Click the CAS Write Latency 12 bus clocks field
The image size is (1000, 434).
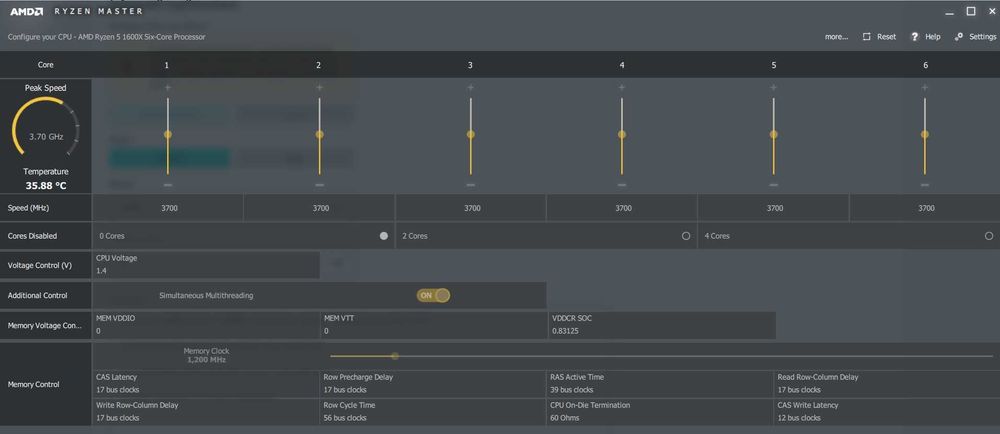(888, 412)
